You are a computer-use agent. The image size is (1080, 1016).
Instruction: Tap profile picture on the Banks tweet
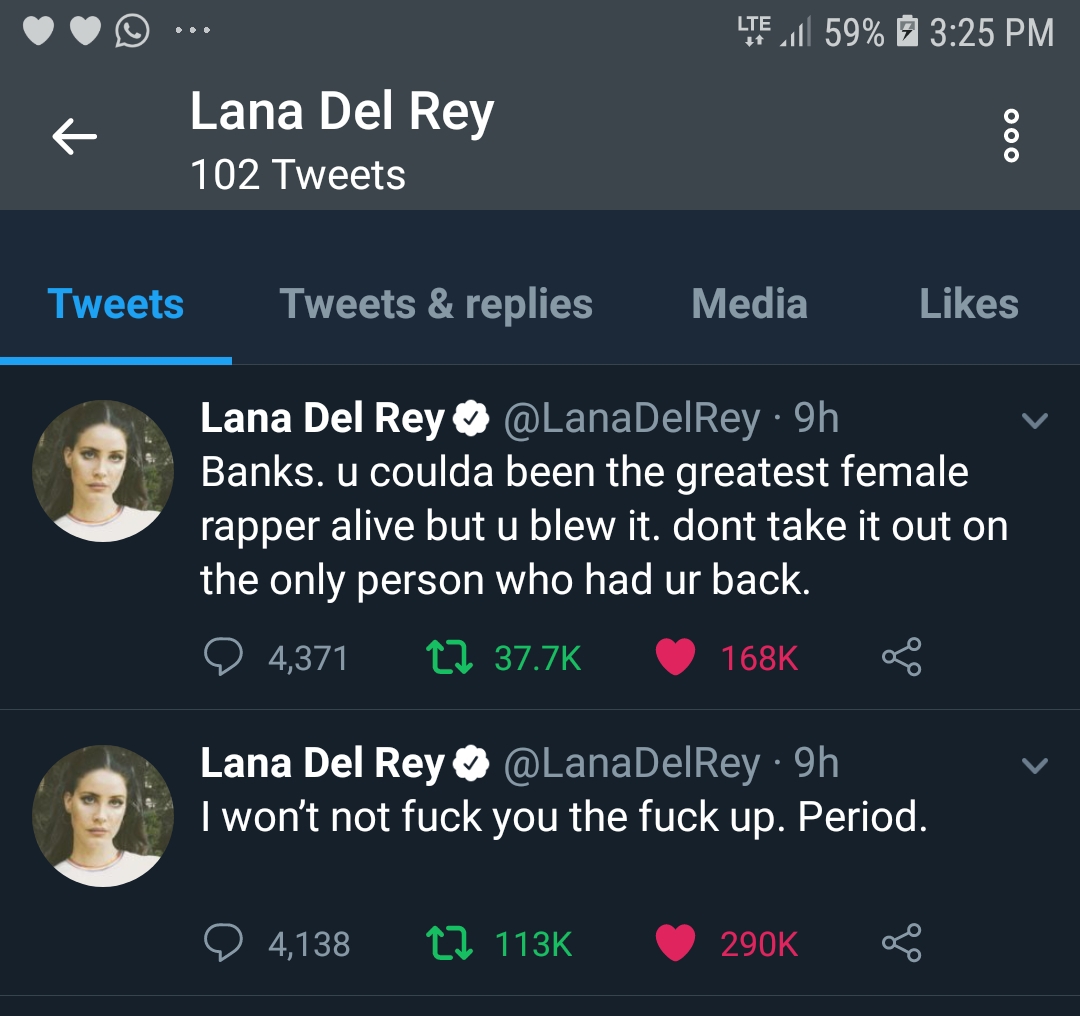[103, 471]
